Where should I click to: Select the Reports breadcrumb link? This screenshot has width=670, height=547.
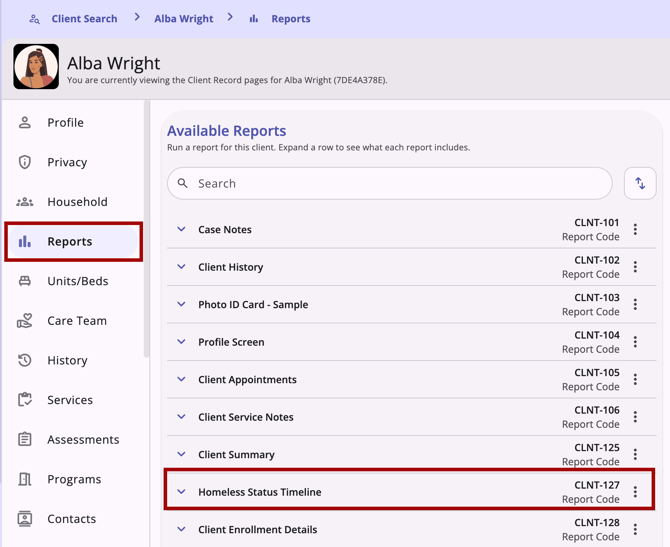(x=291, y=19)
